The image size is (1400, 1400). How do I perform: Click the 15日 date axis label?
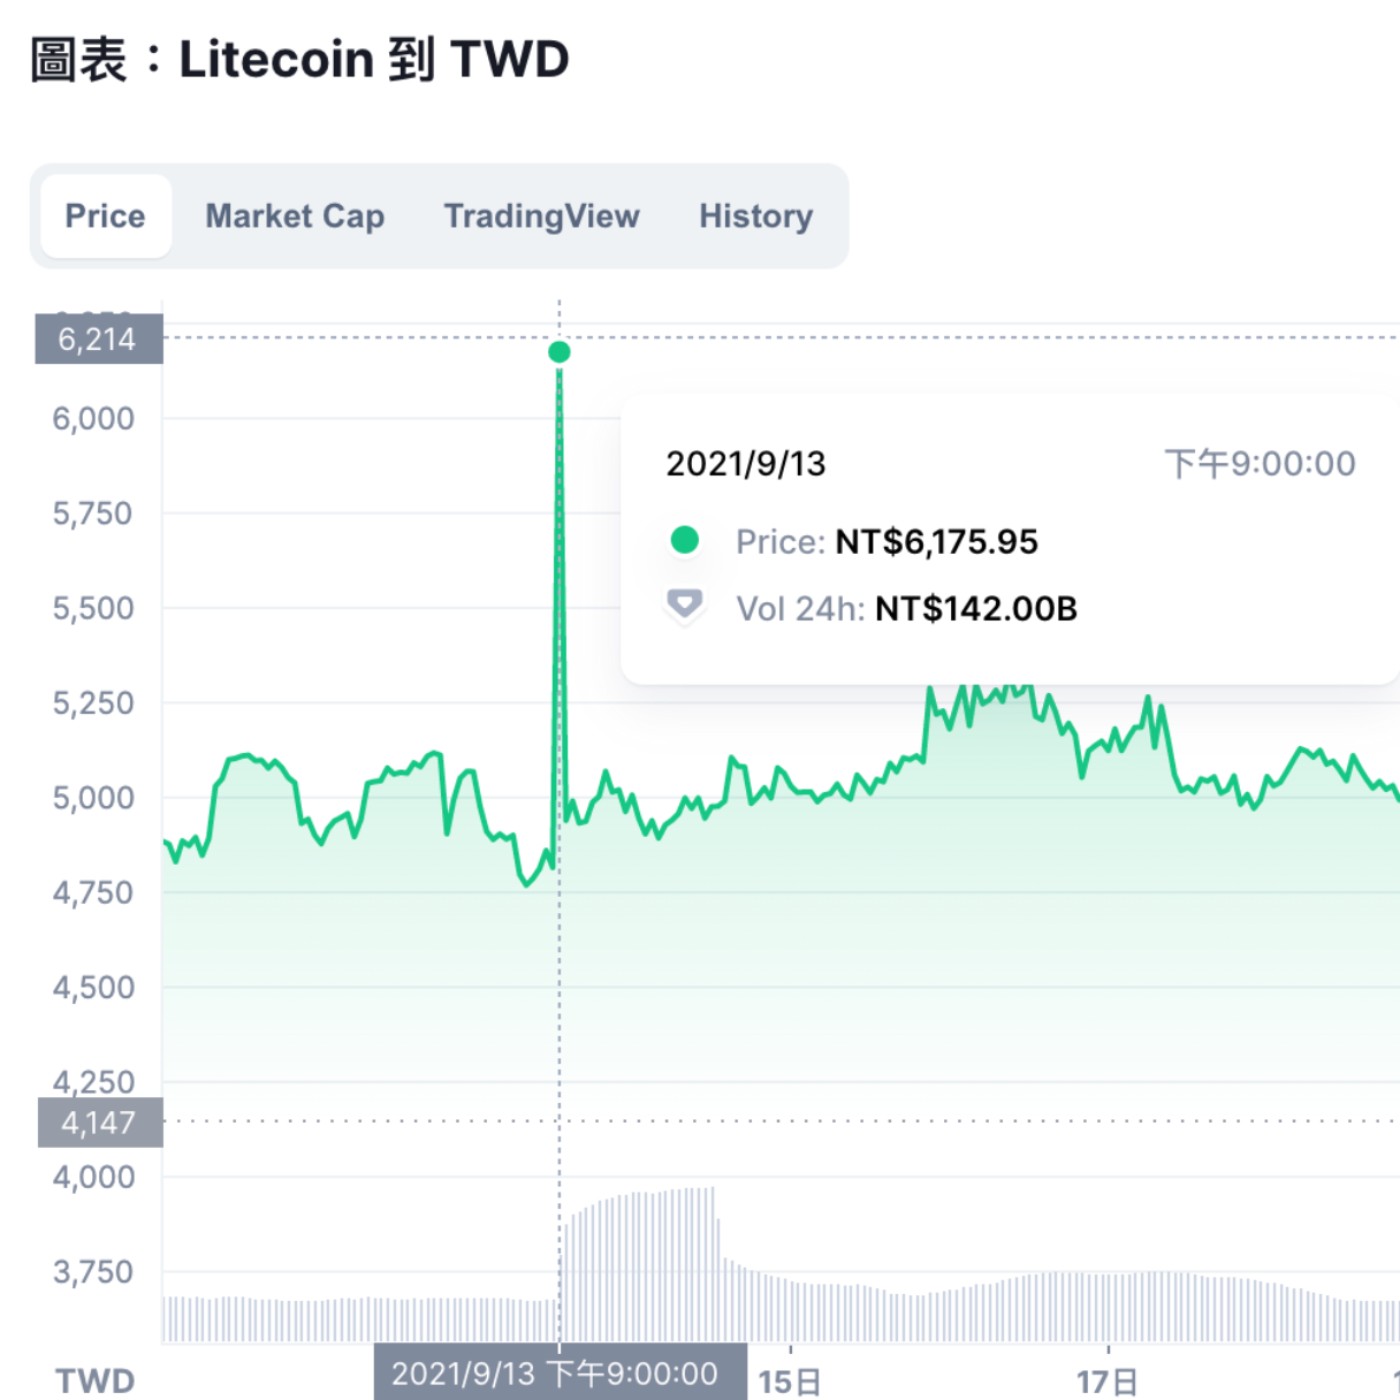click(789, 1382)
